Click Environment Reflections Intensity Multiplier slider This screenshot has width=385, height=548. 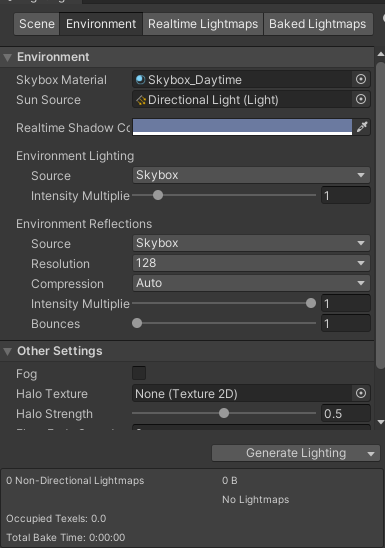(x=224, y=303)
